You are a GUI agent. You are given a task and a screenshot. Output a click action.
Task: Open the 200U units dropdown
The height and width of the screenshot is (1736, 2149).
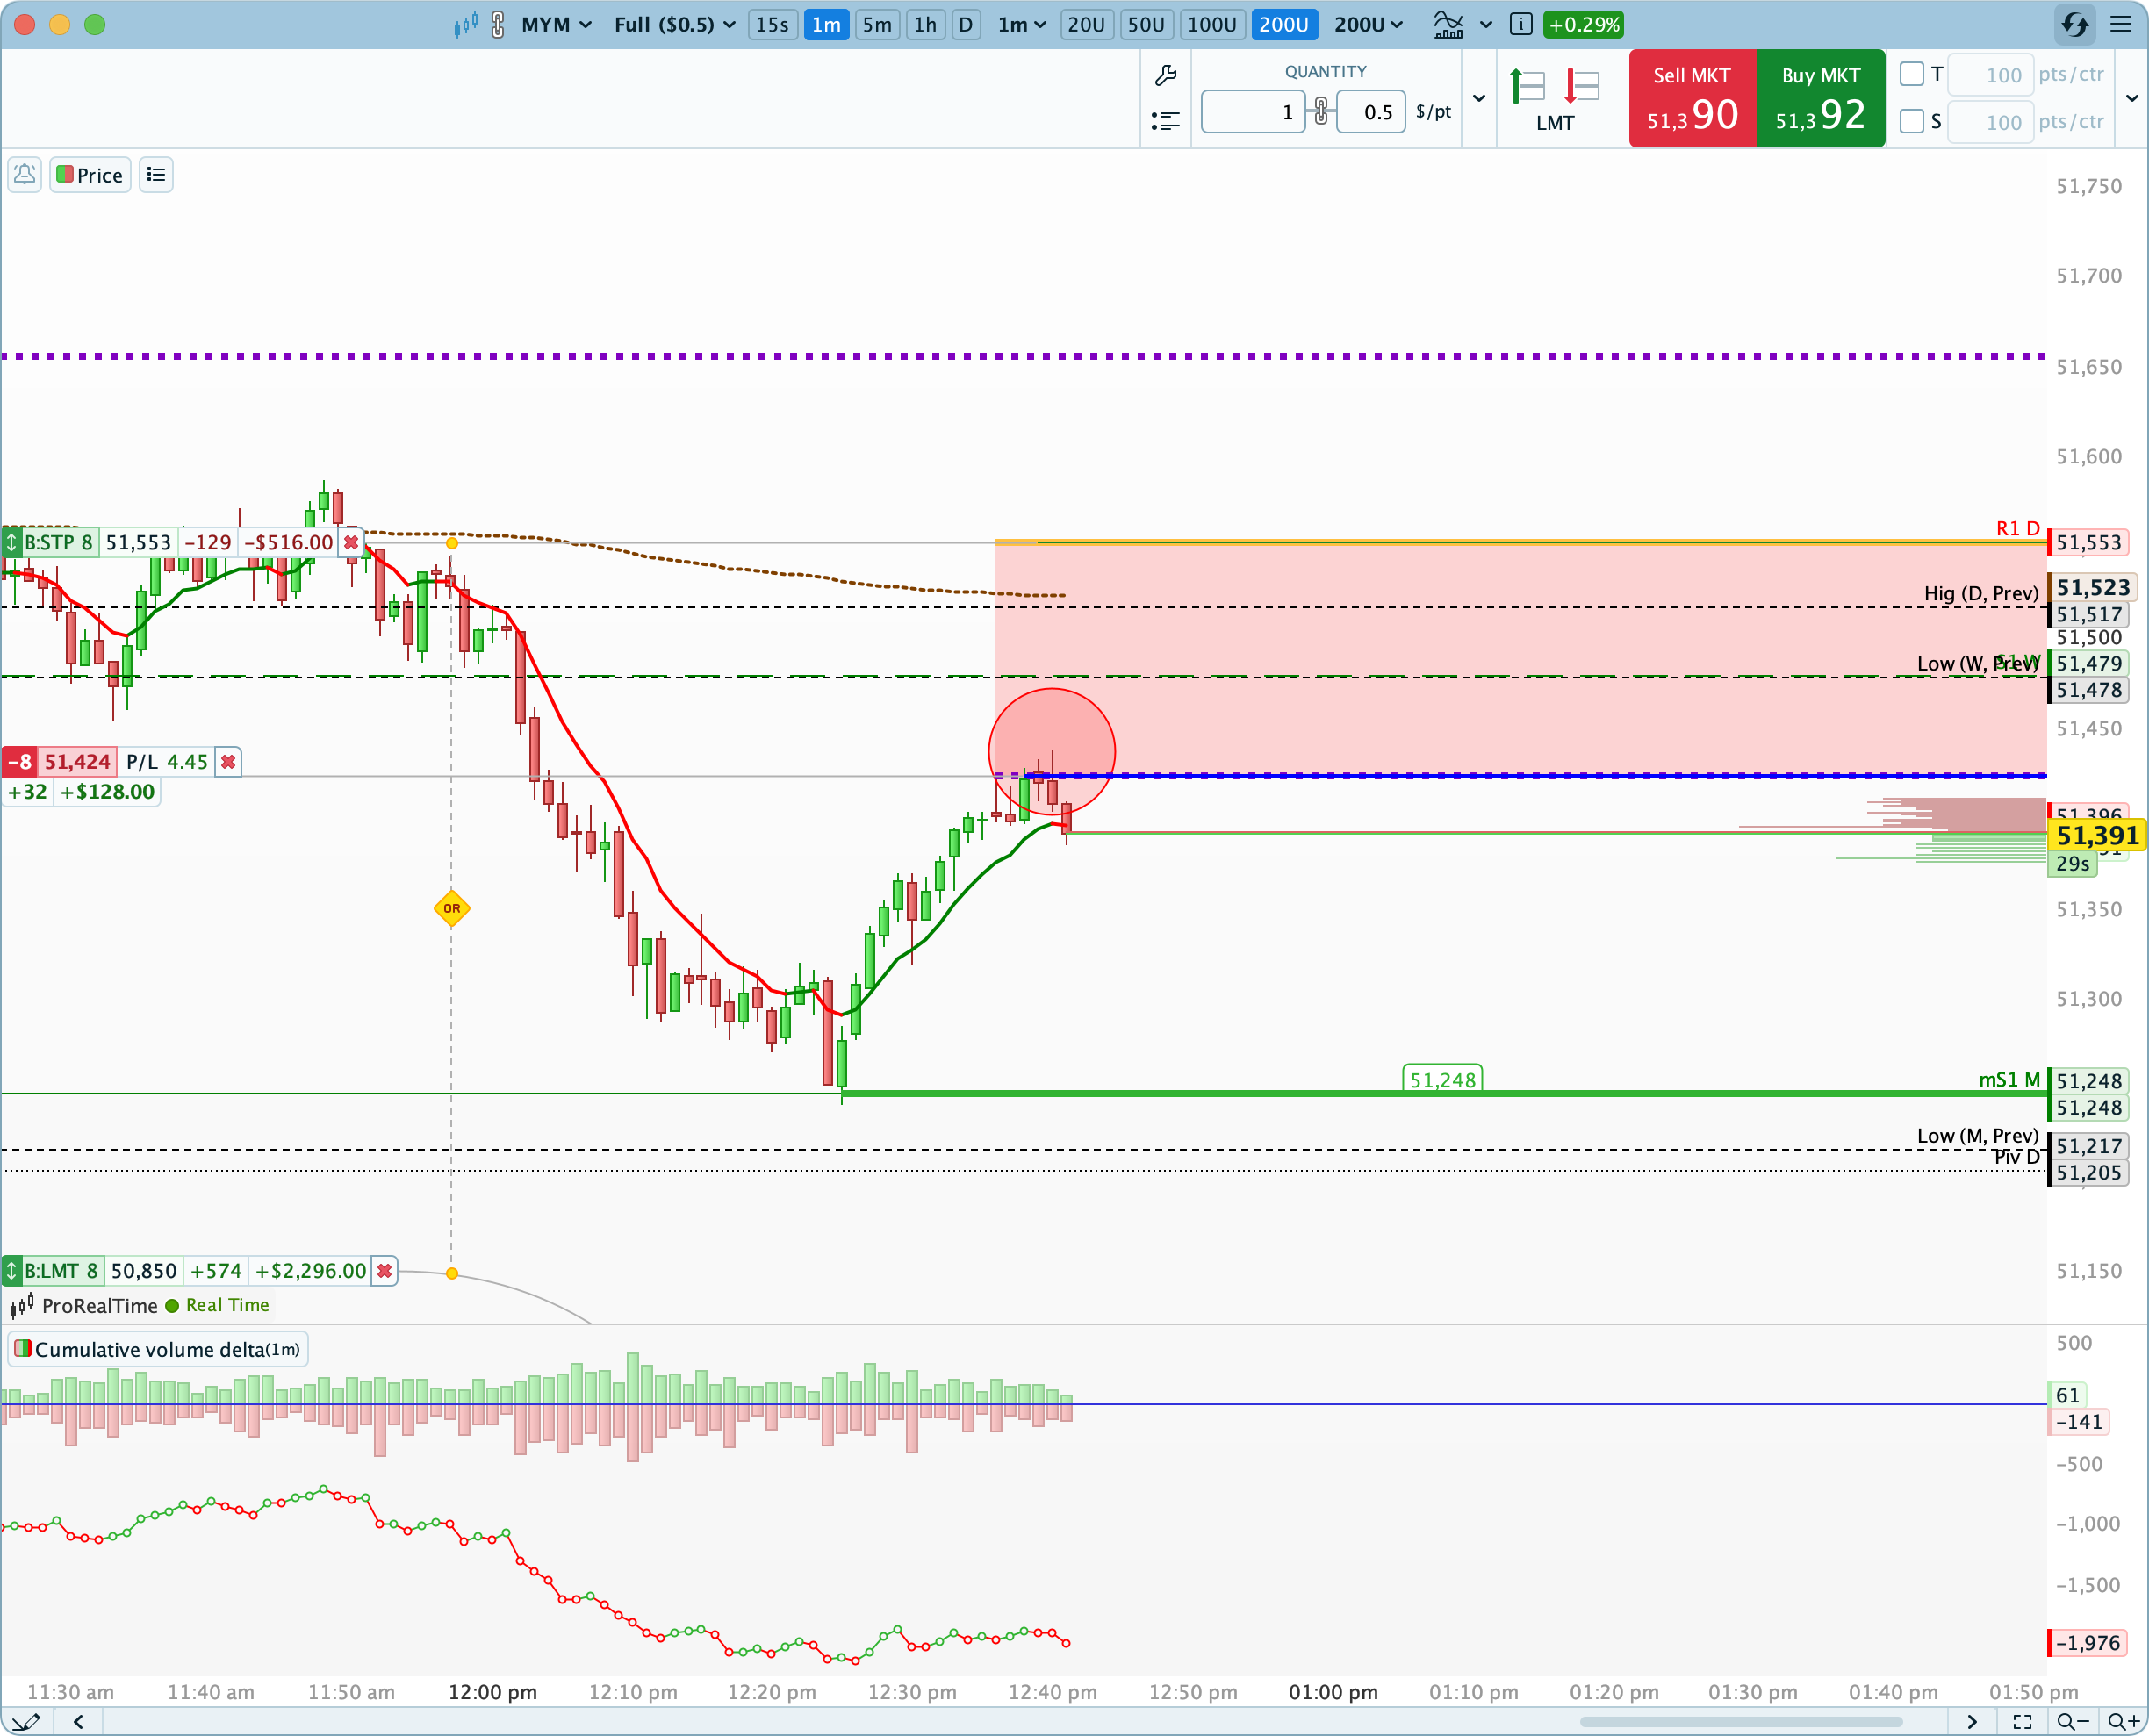coord(1368,25)
